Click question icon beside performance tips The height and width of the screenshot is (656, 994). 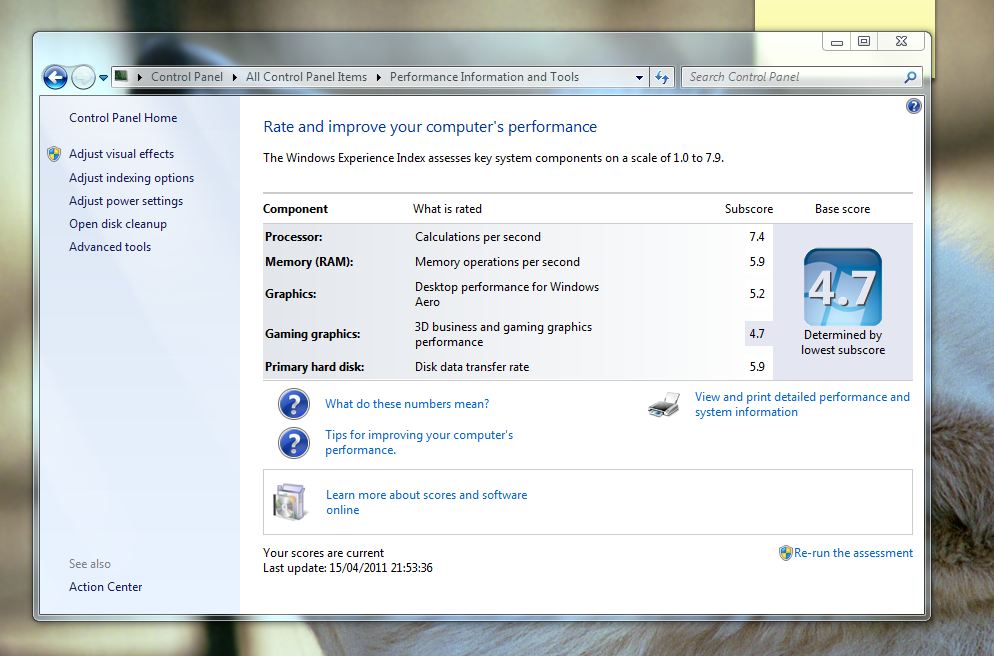click(x=294, y=443)
